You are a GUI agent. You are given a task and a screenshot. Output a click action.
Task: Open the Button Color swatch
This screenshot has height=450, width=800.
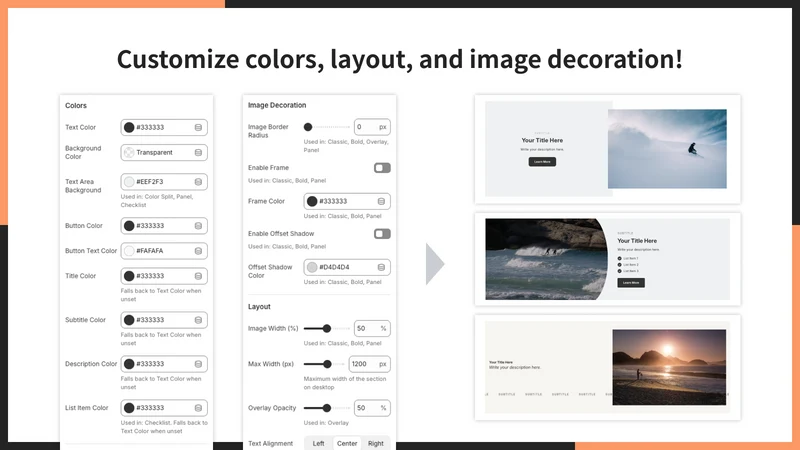click(x=129, y=226)
